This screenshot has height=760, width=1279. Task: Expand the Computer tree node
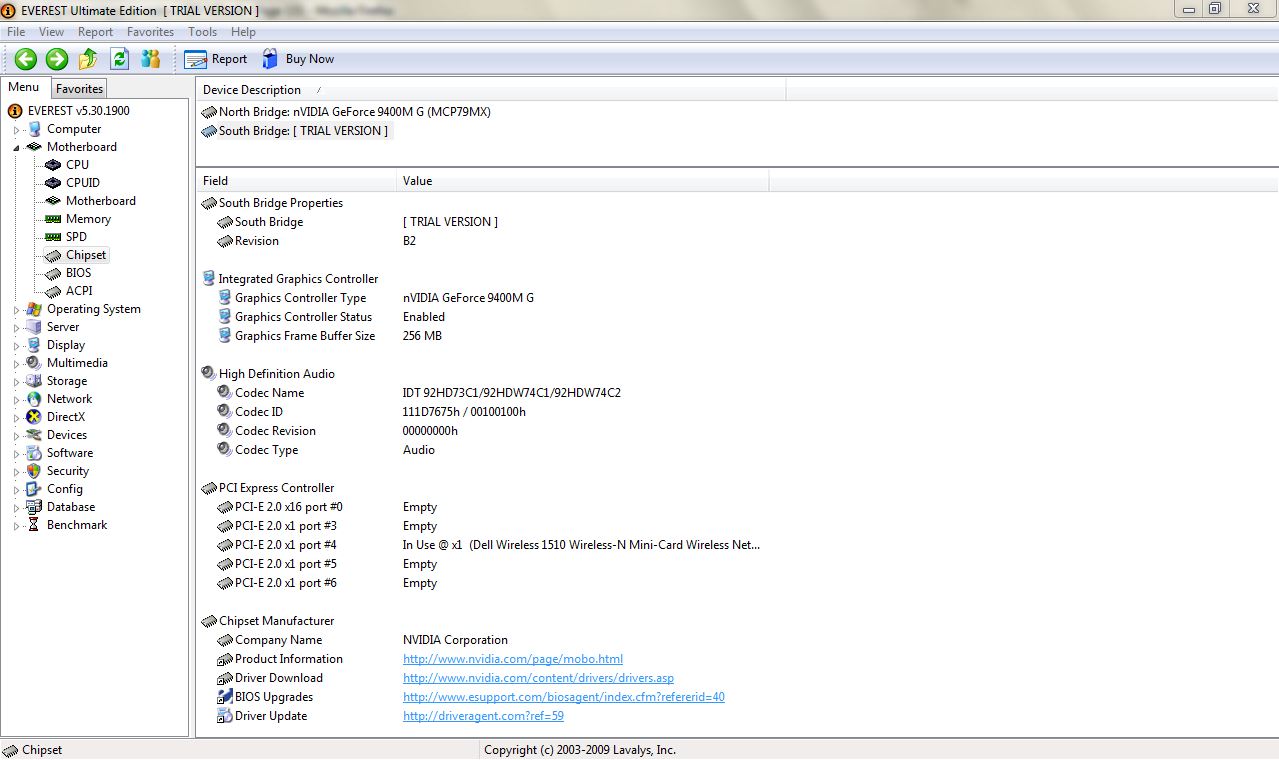(x=17, y=130)
